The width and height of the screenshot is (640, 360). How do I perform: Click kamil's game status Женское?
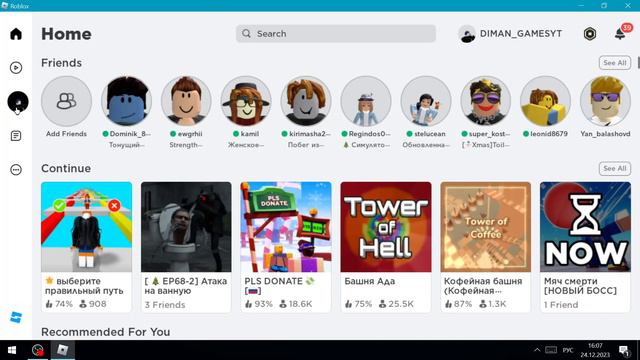click(x=246, y=145)
